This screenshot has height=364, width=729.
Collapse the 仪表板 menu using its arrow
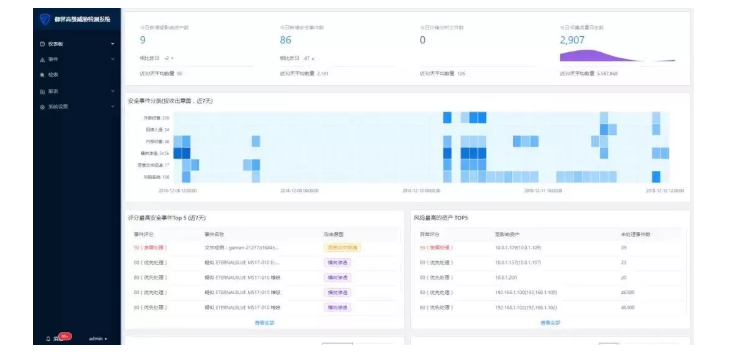(113, 44)
